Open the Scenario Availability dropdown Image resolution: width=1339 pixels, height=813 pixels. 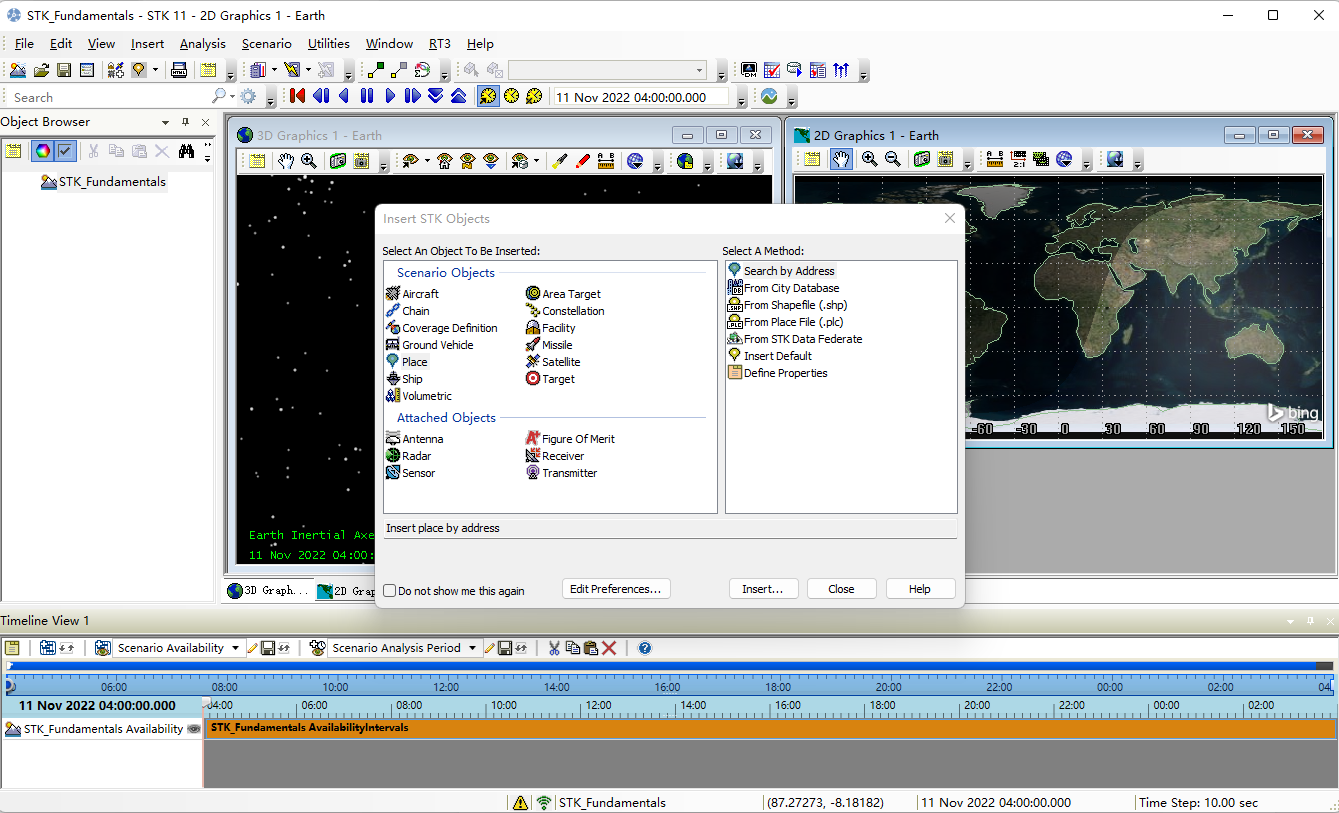(x=236, y=648)
